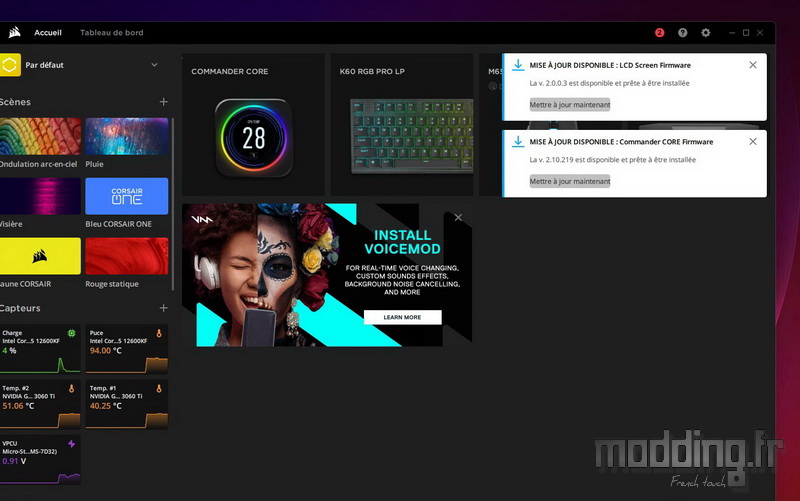
Task: Click the Scènes section heading
Action: pyautogui.click(x=15, y=102)
